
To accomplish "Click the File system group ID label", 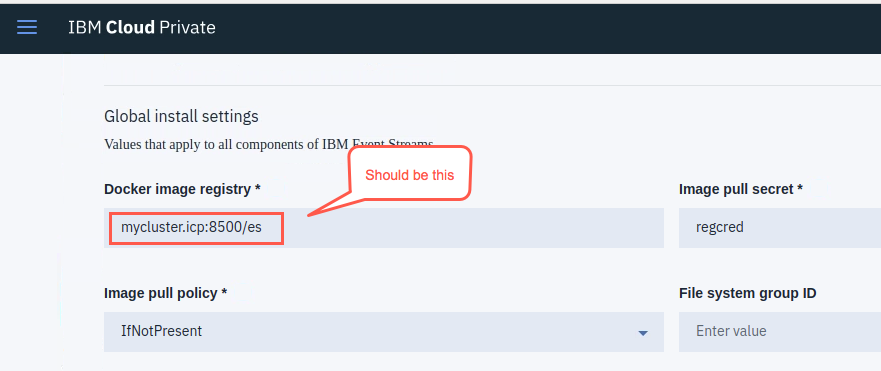I will coord(747,293).
